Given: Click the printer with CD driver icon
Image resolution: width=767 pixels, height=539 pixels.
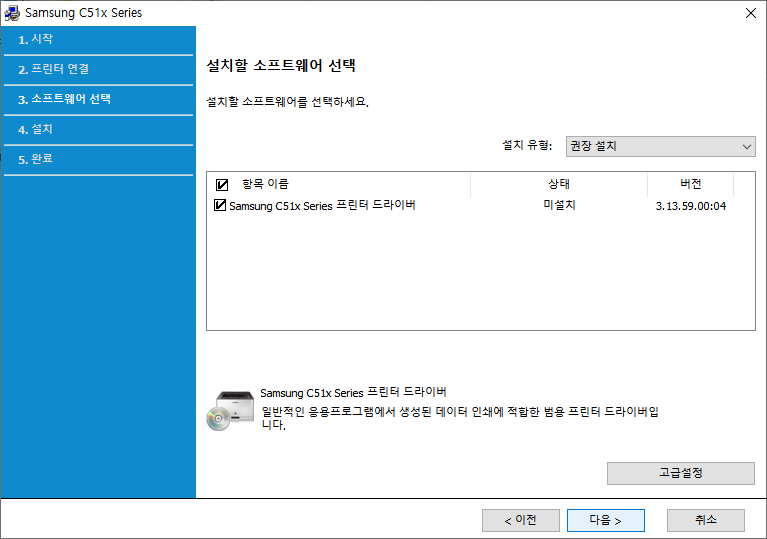Looking at the screenshot, I should click(230, 410).
